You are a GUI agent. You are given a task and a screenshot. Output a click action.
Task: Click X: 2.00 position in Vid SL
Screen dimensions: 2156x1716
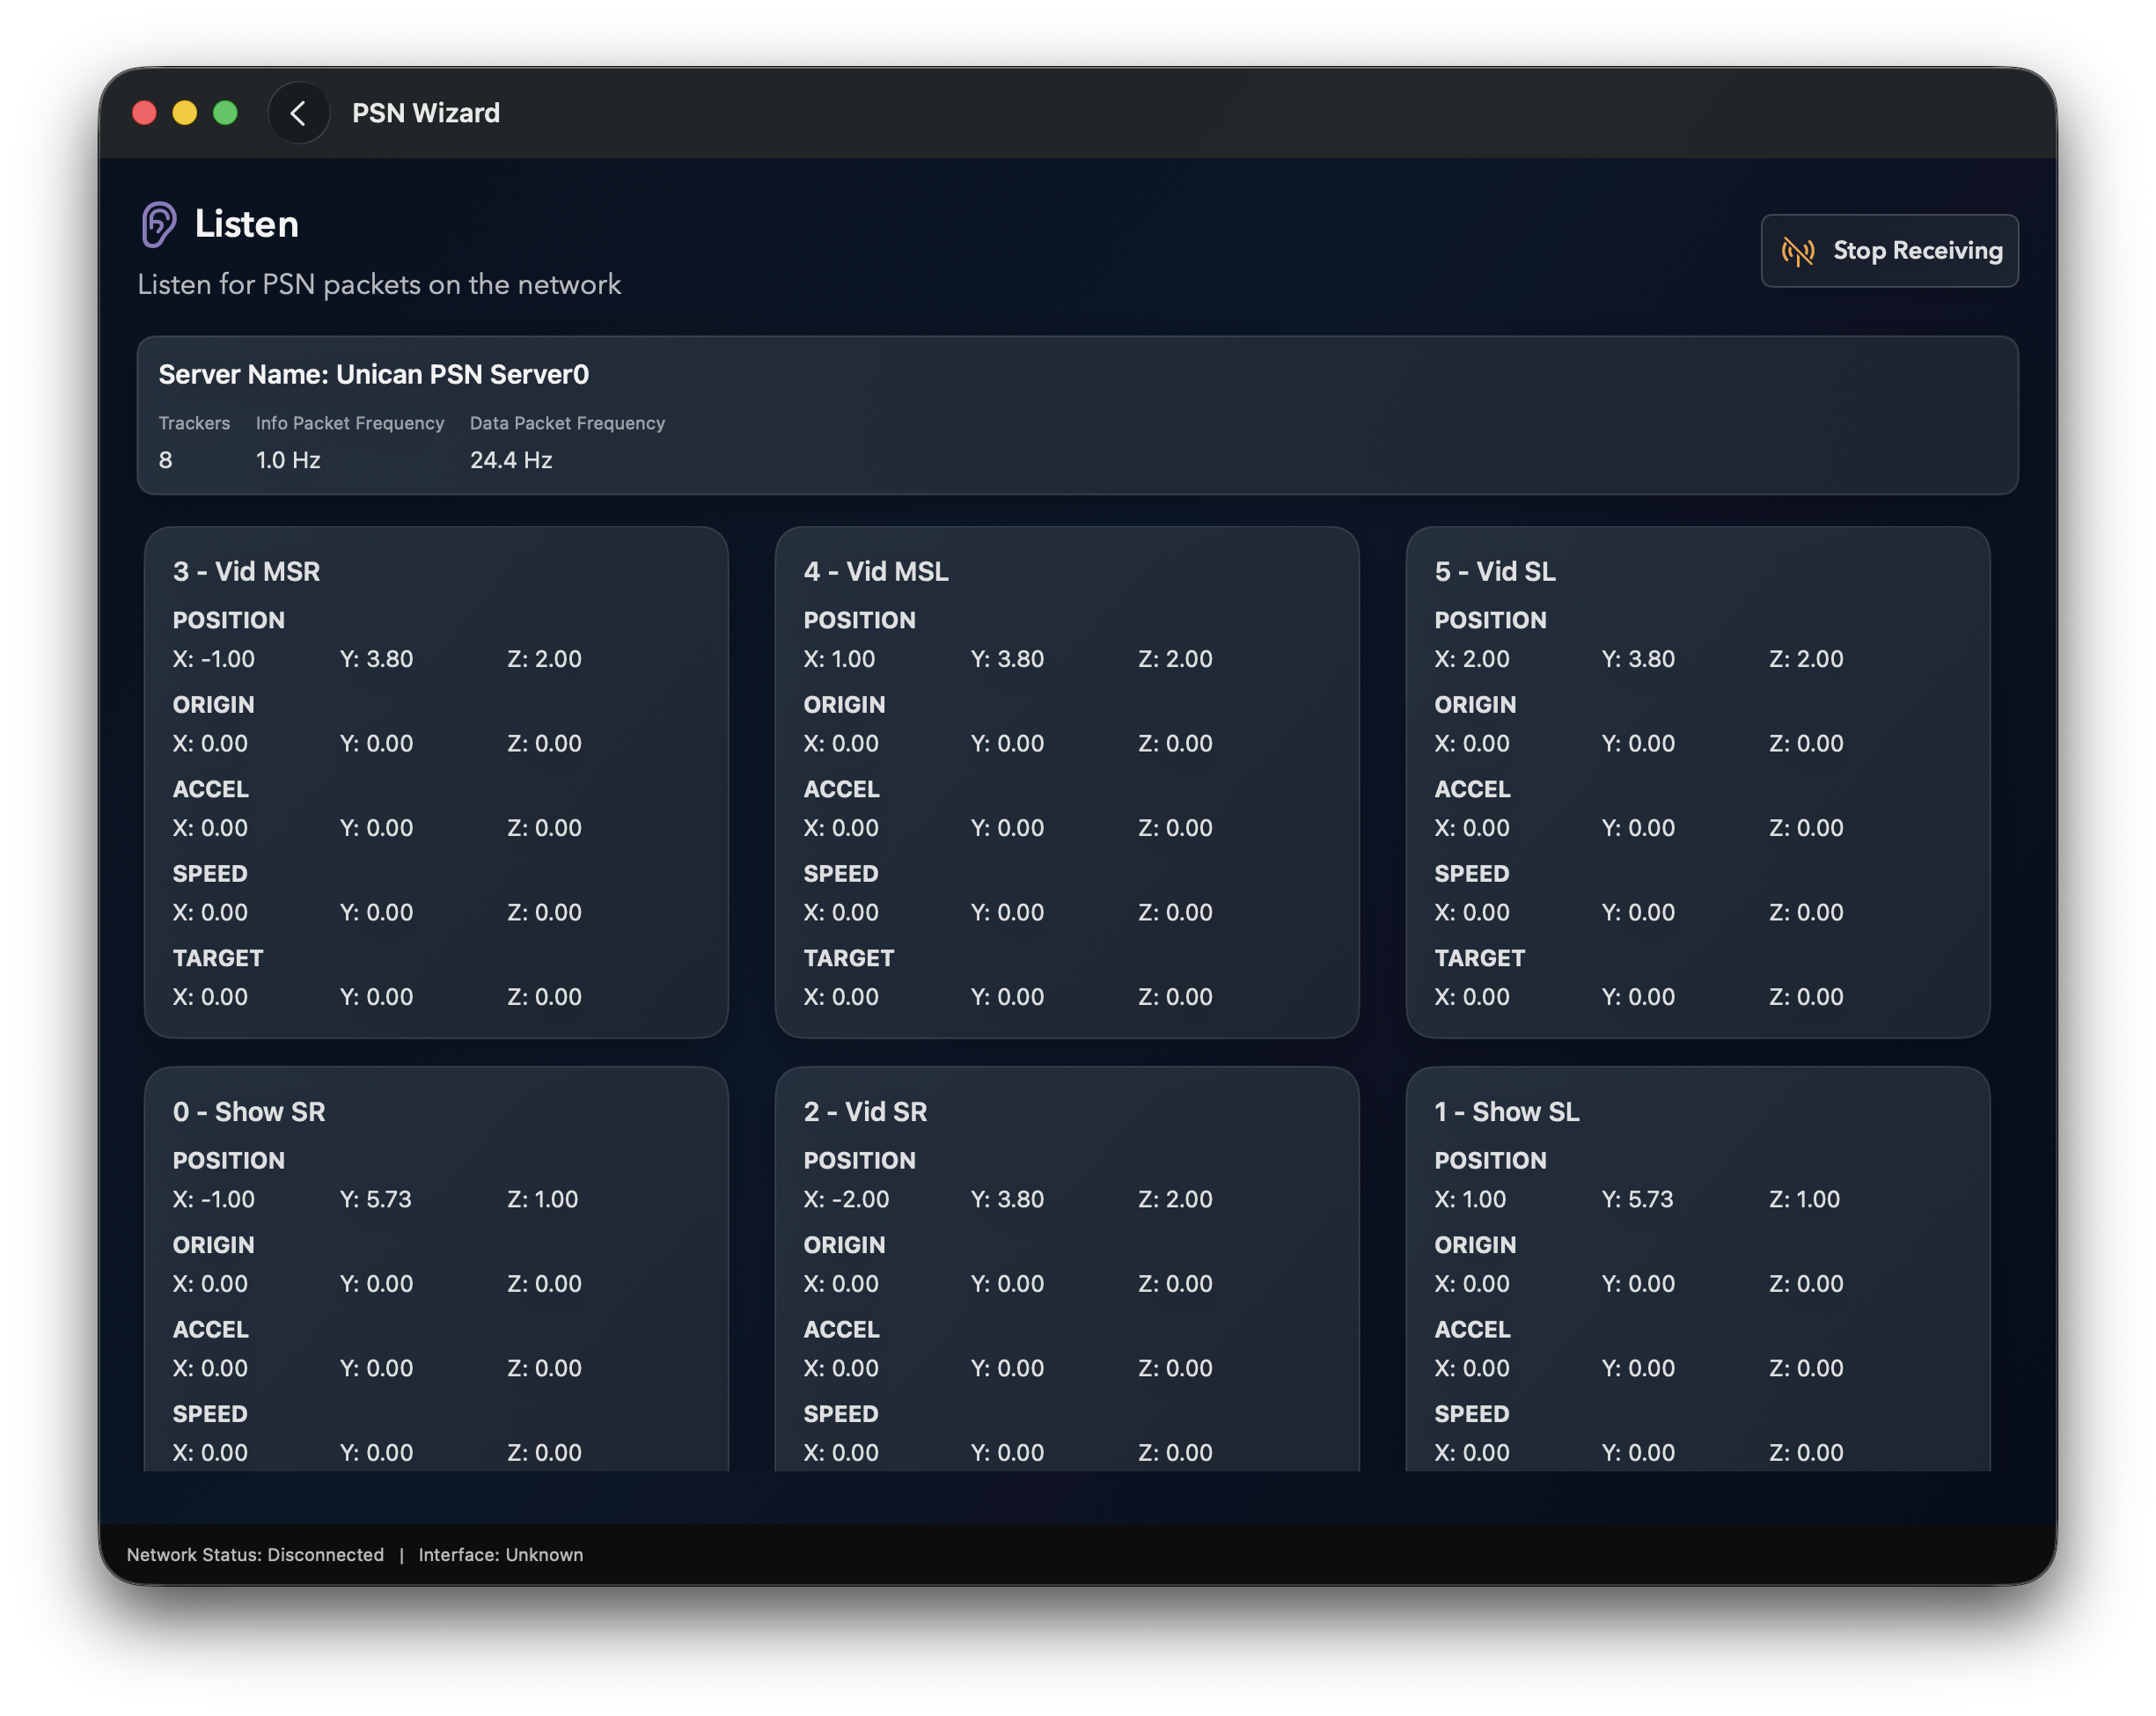1472,659
